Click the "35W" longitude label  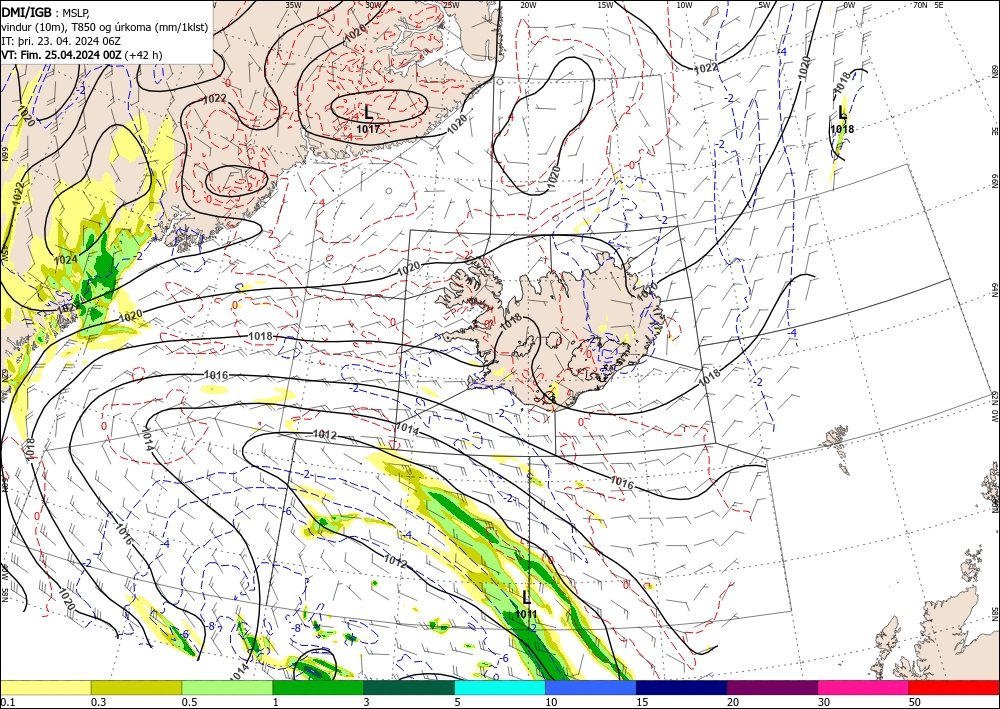point(293,5)
